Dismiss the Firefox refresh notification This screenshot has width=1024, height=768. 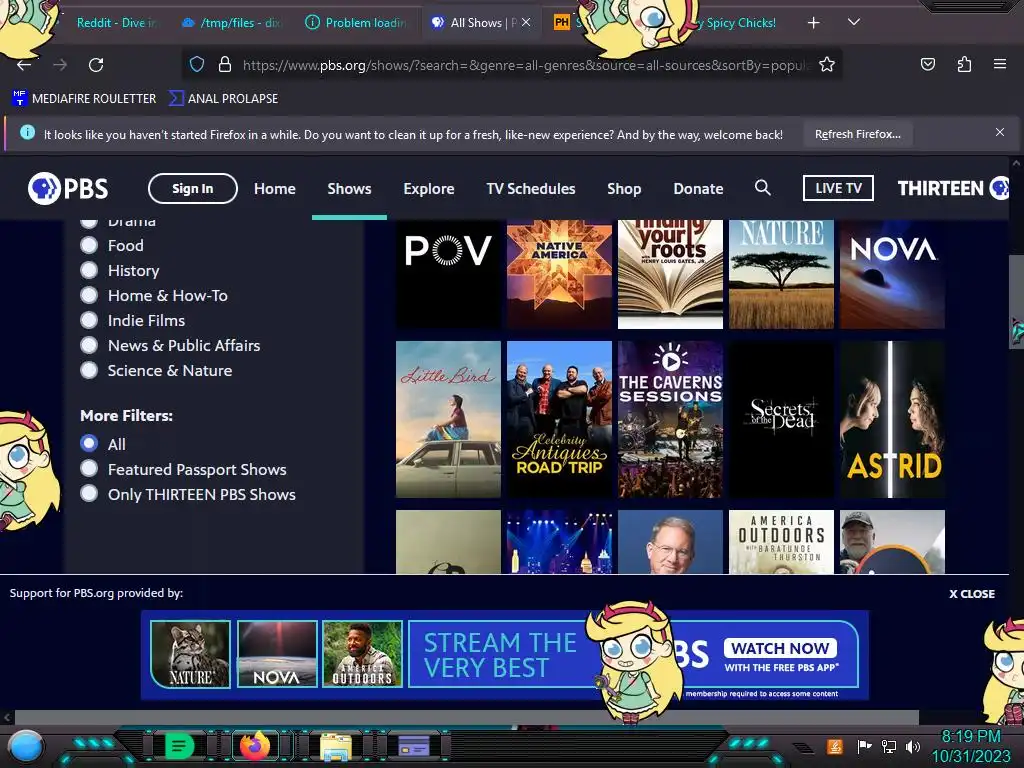[1000, 132]
